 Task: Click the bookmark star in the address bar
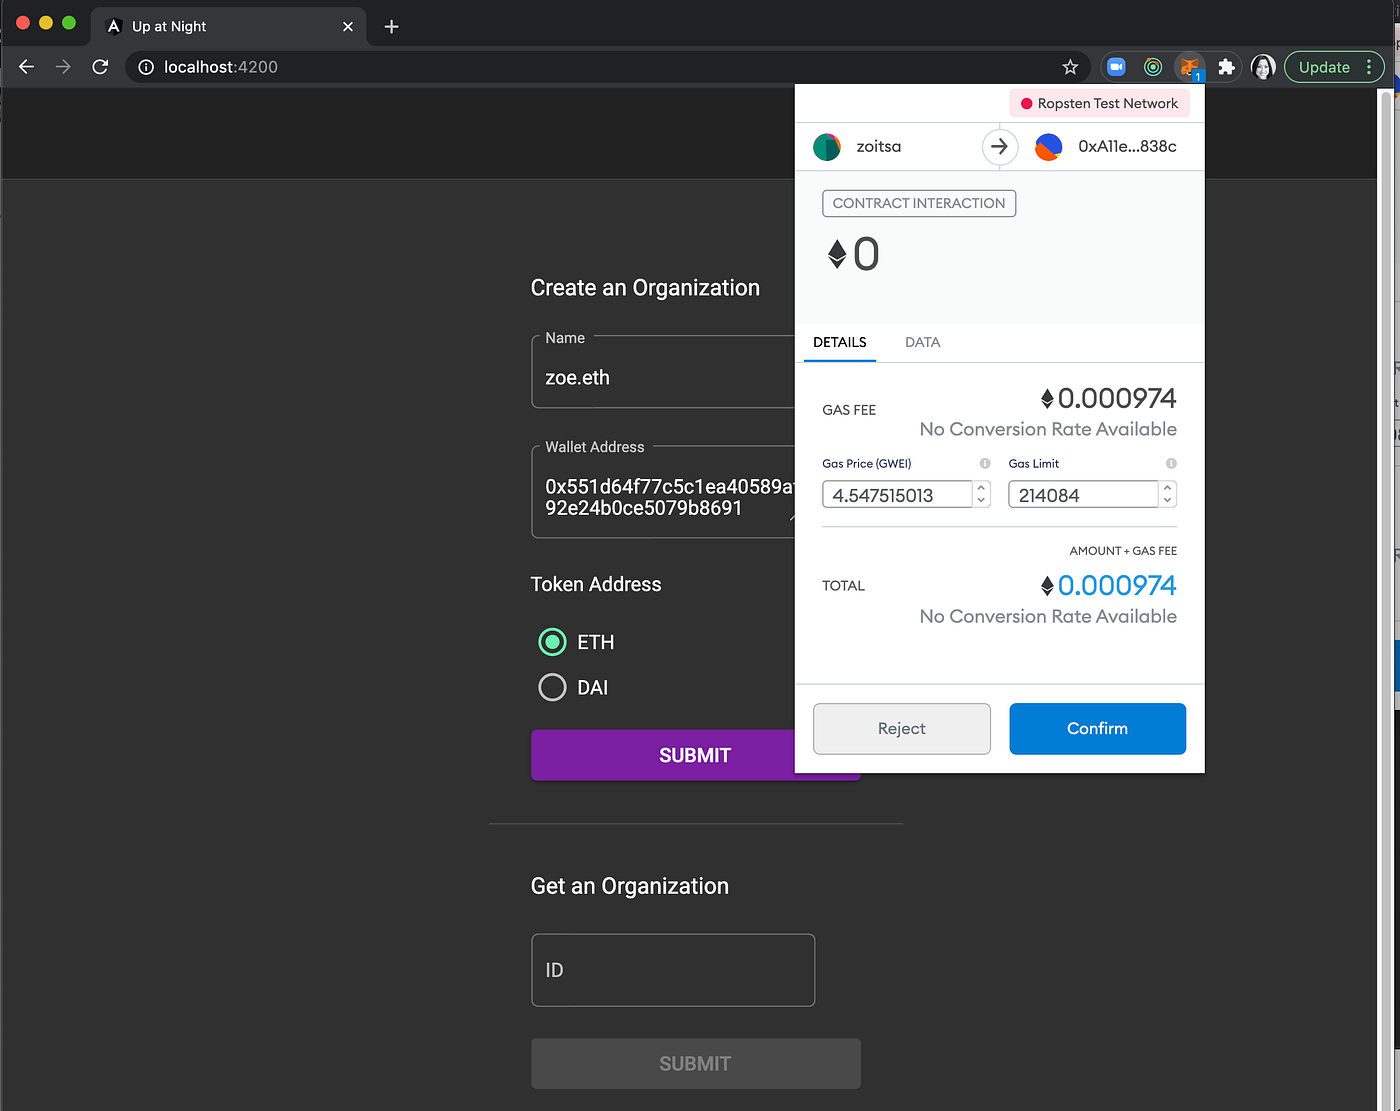pos(1070,67)
